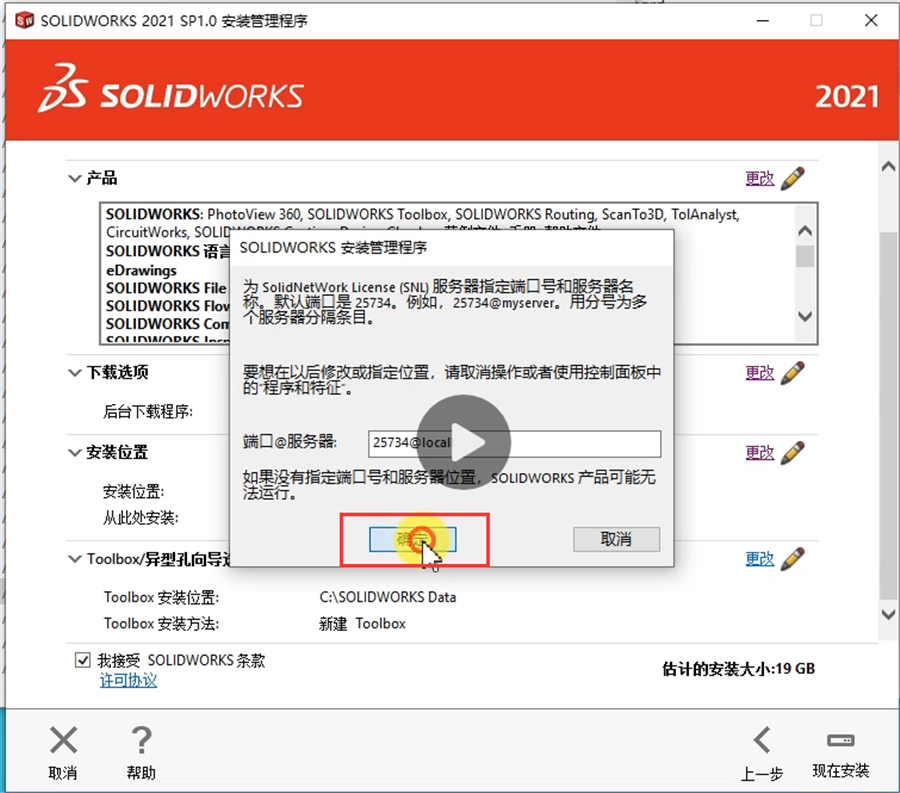Click the pencil icon beside 安装位置 更改
The width and height of the screenshot is (900, 793).
point(793,453)
